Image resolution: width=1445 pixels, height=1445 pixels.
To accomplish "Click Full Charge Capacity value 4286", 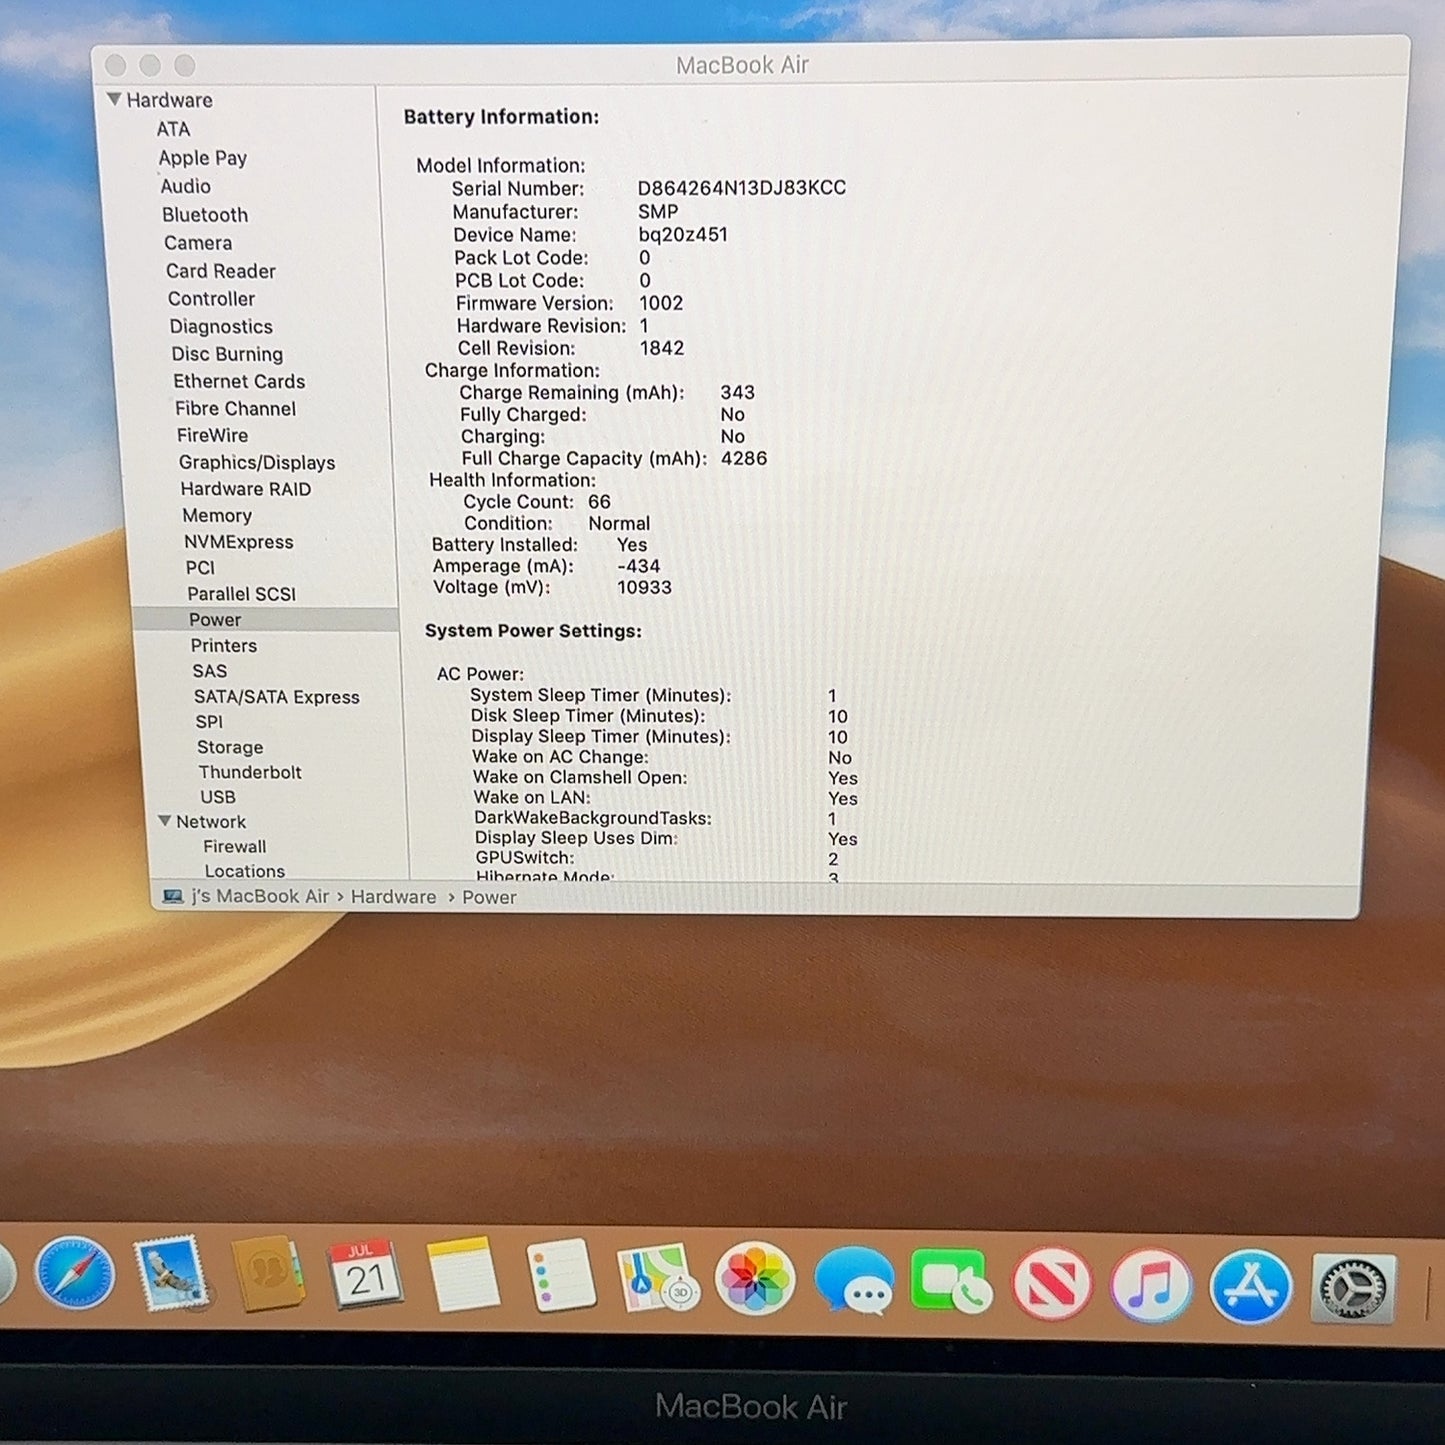I will click(744, 459).
